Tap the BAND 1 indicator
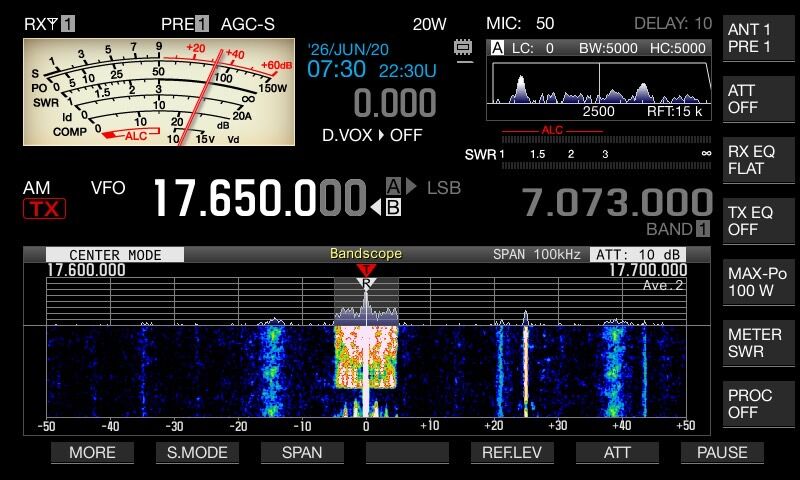This screenshot has width=800, height=480. (678, 229)
